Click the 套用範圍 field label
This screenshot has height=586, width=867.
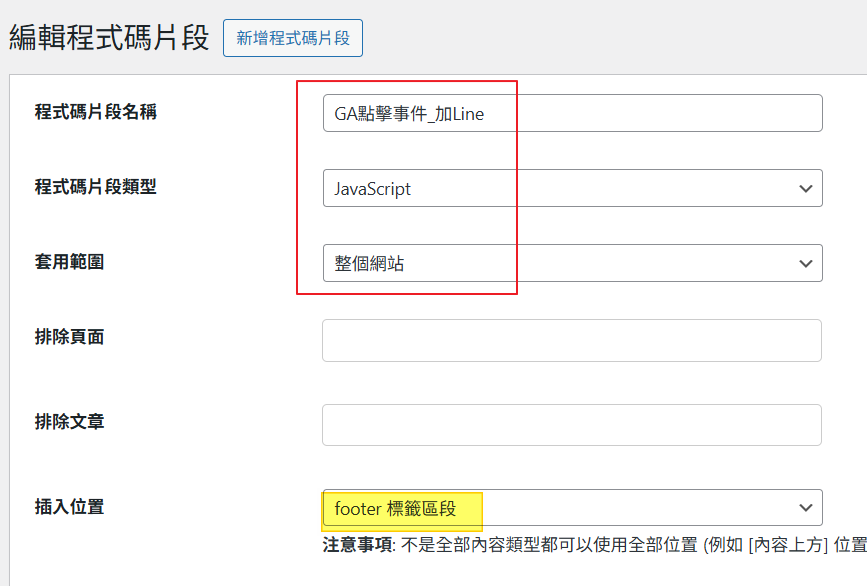pos(69,262)
